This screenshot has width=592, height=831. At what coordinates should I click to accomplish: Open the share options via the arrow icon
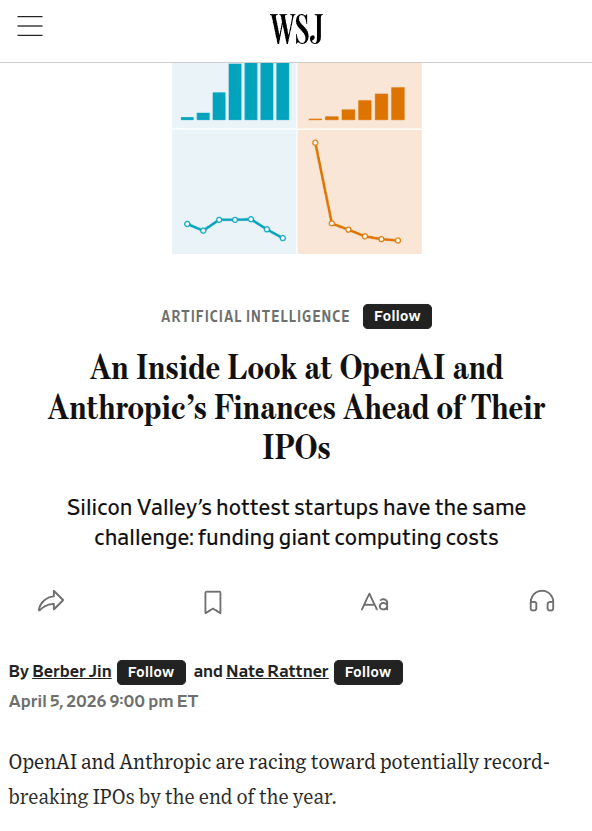click(x=50, y=600)
